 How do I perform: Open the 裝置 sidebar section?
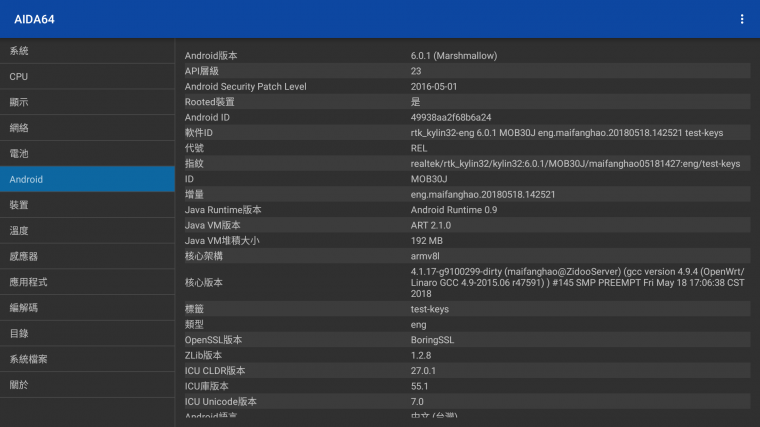point(87,205)
